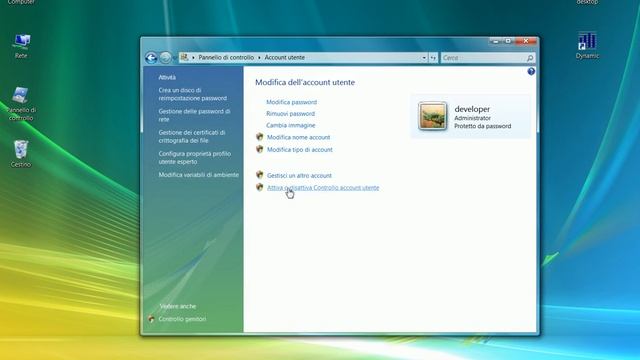
Task: Click the refresh button beside address bar
Action: tap(433, 58)
